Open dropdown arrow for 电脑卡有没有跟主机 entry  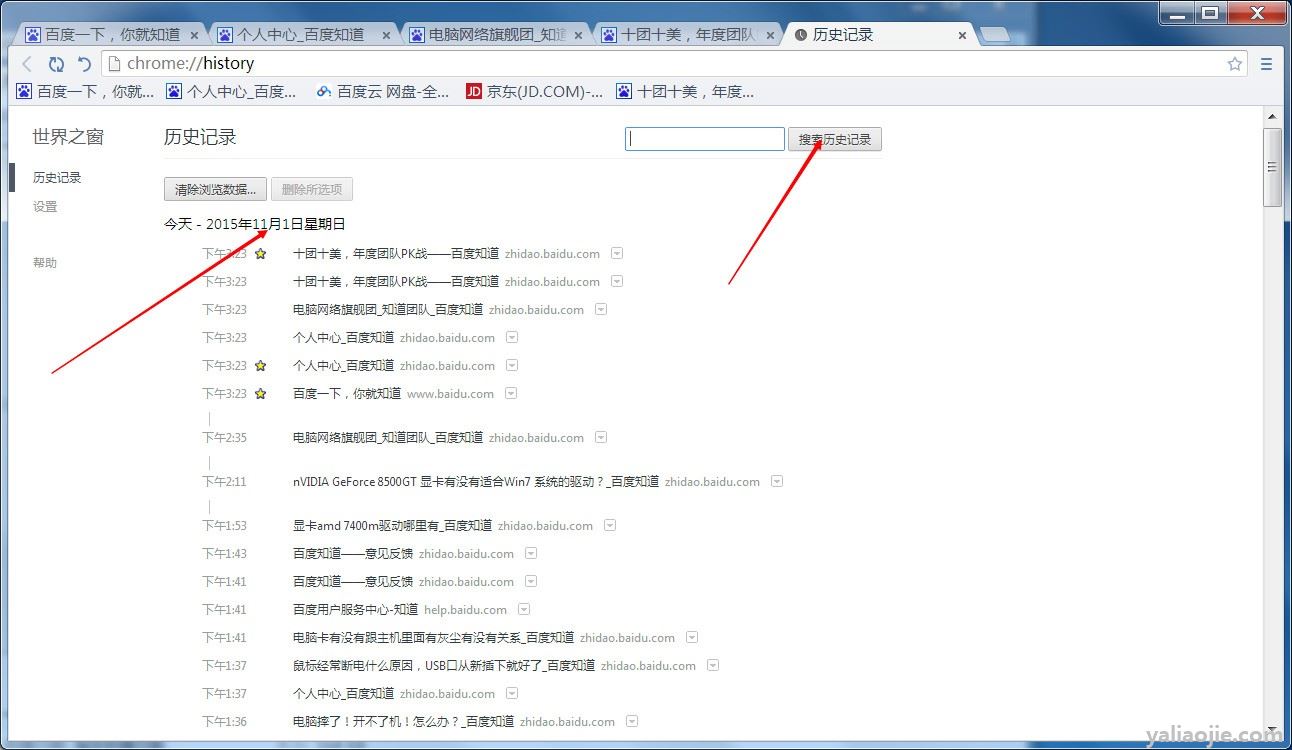[x=692, y=637]
